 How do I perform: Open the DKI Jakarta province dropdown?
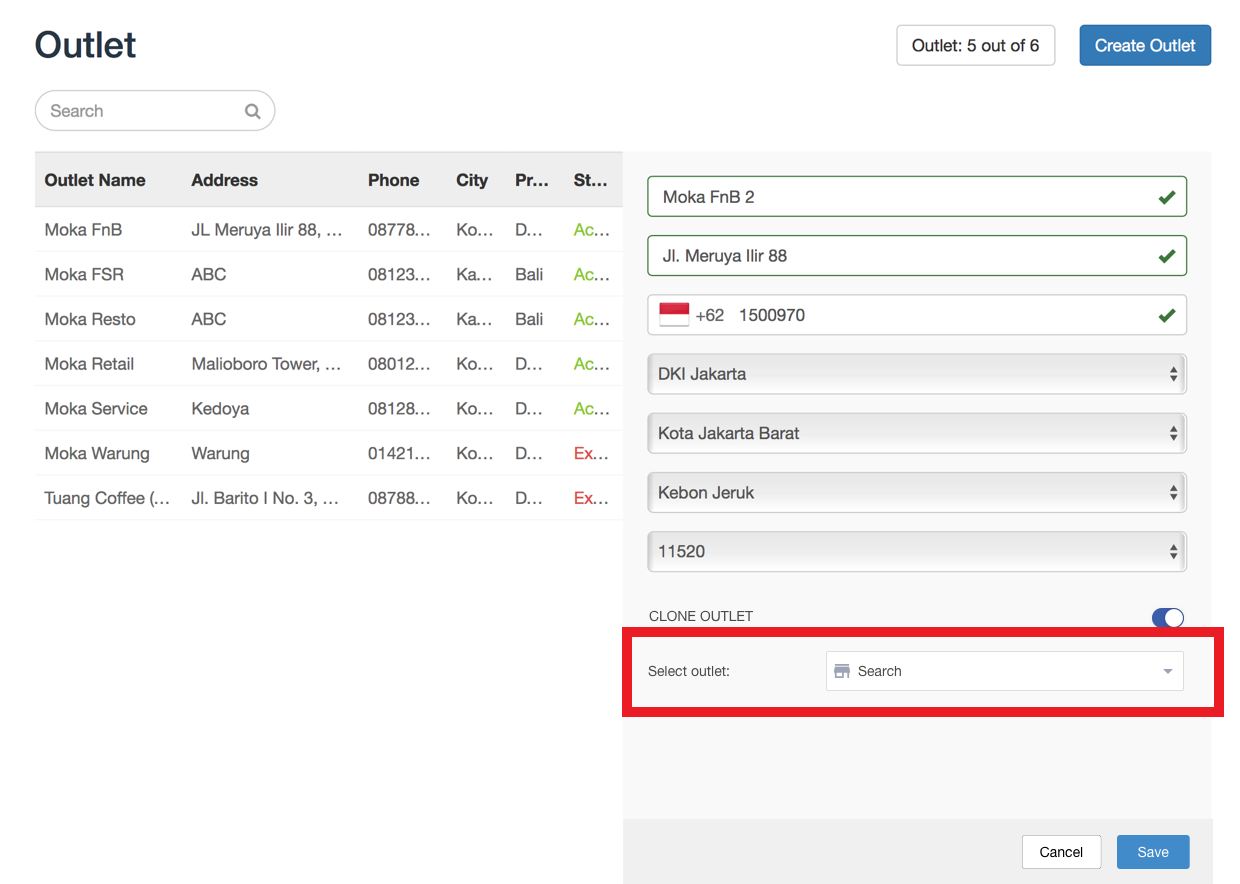[x=916, y=374]
